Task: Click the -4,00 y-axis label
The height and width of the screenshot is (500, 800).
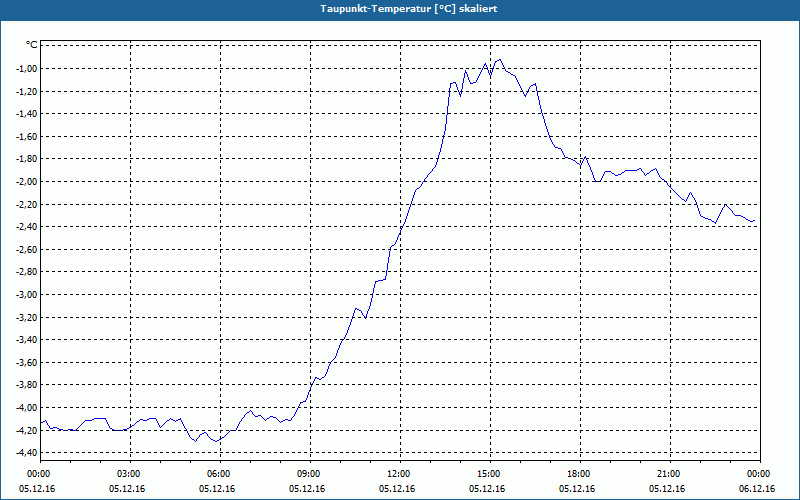Action: point(28,408)
